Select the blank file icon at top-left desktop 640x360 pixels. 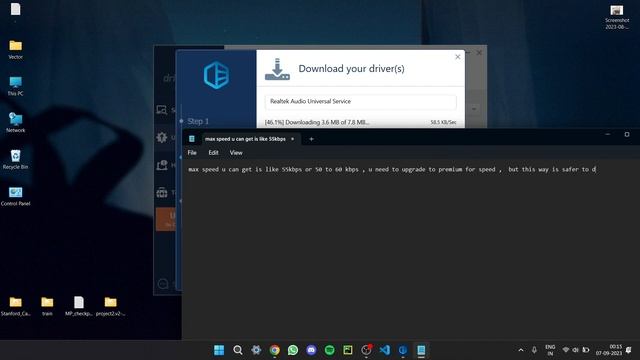[16, 9]
